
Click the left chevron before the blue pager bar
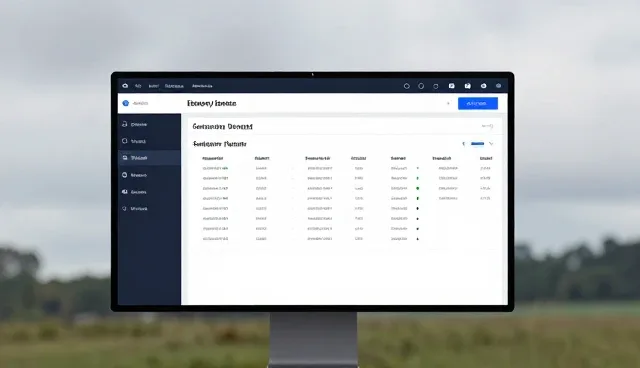pos(463,144)
